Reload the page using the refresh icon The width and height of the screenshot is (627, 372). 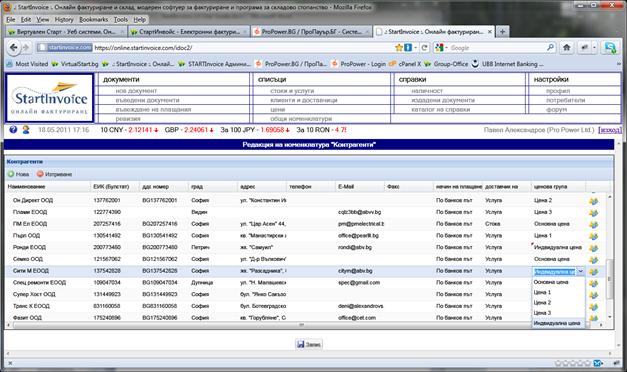(424, 48)
